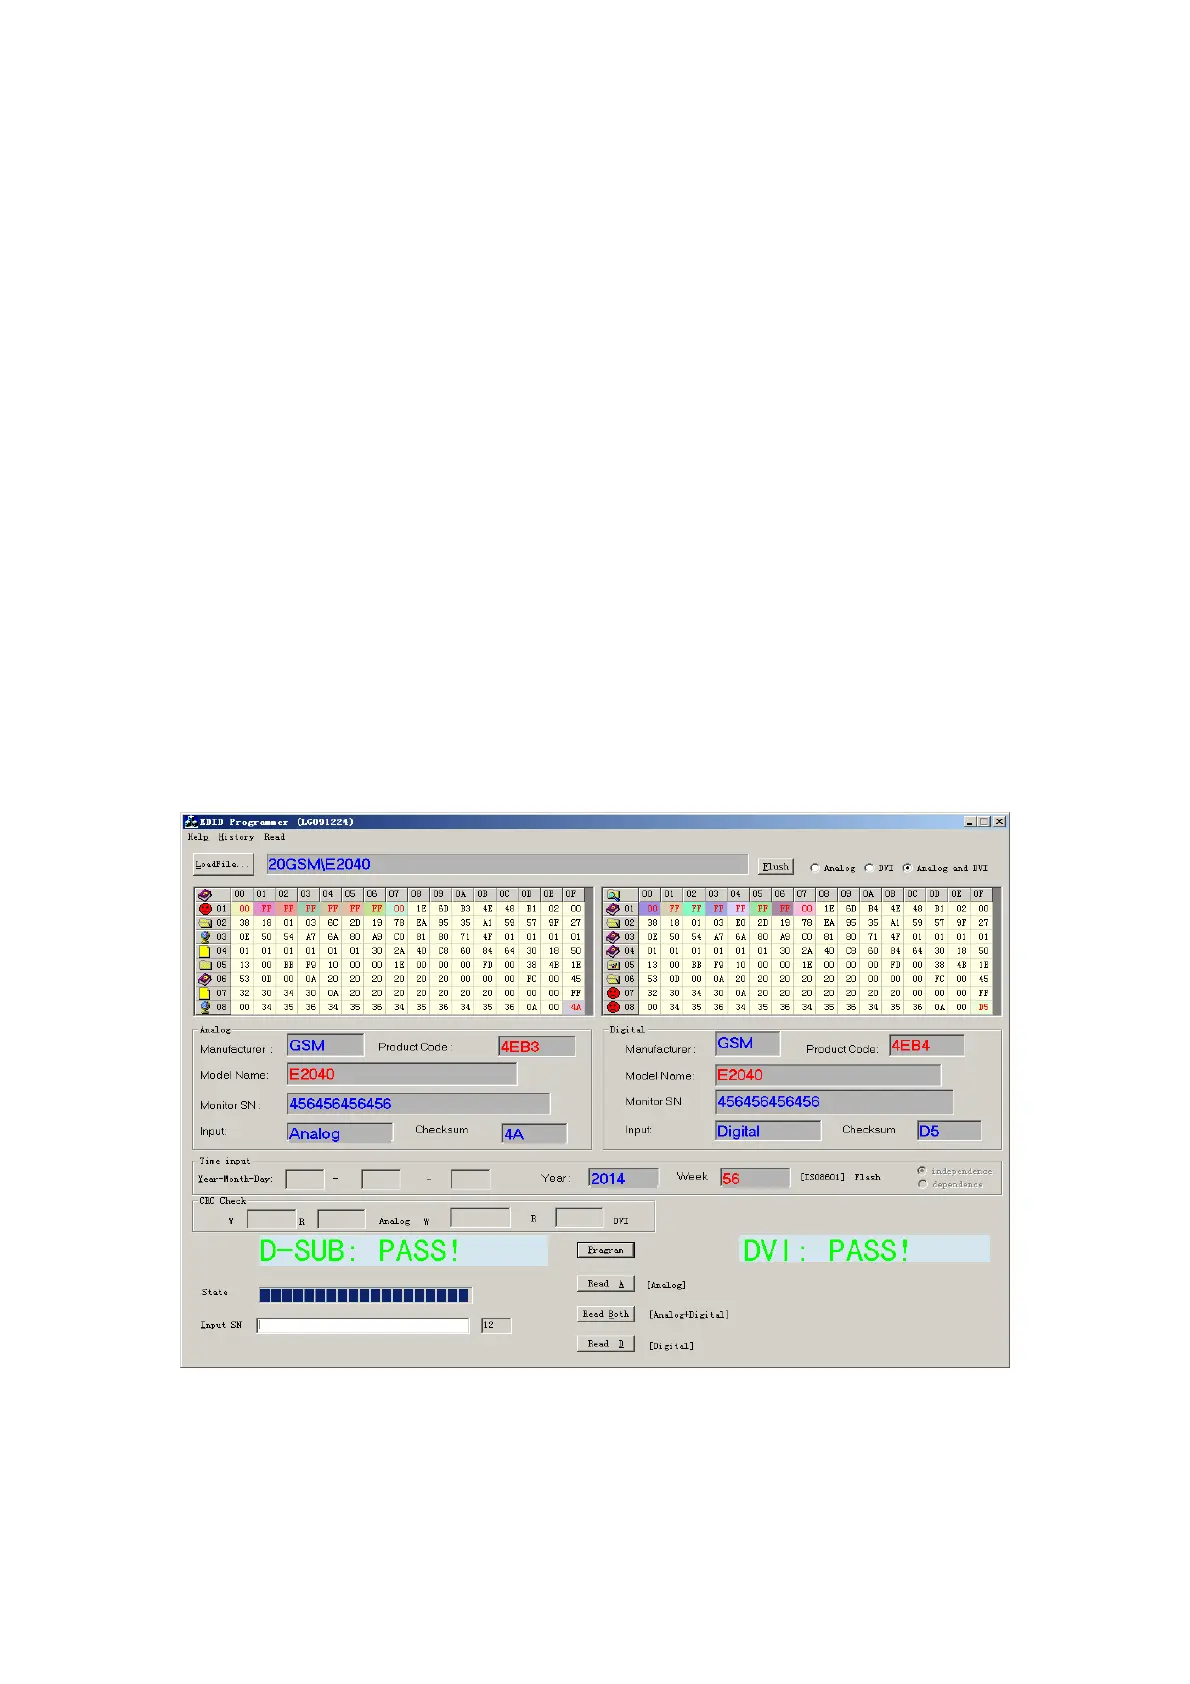Open the Help menu
The image size is (1190, 1684).
click(198, 837)
